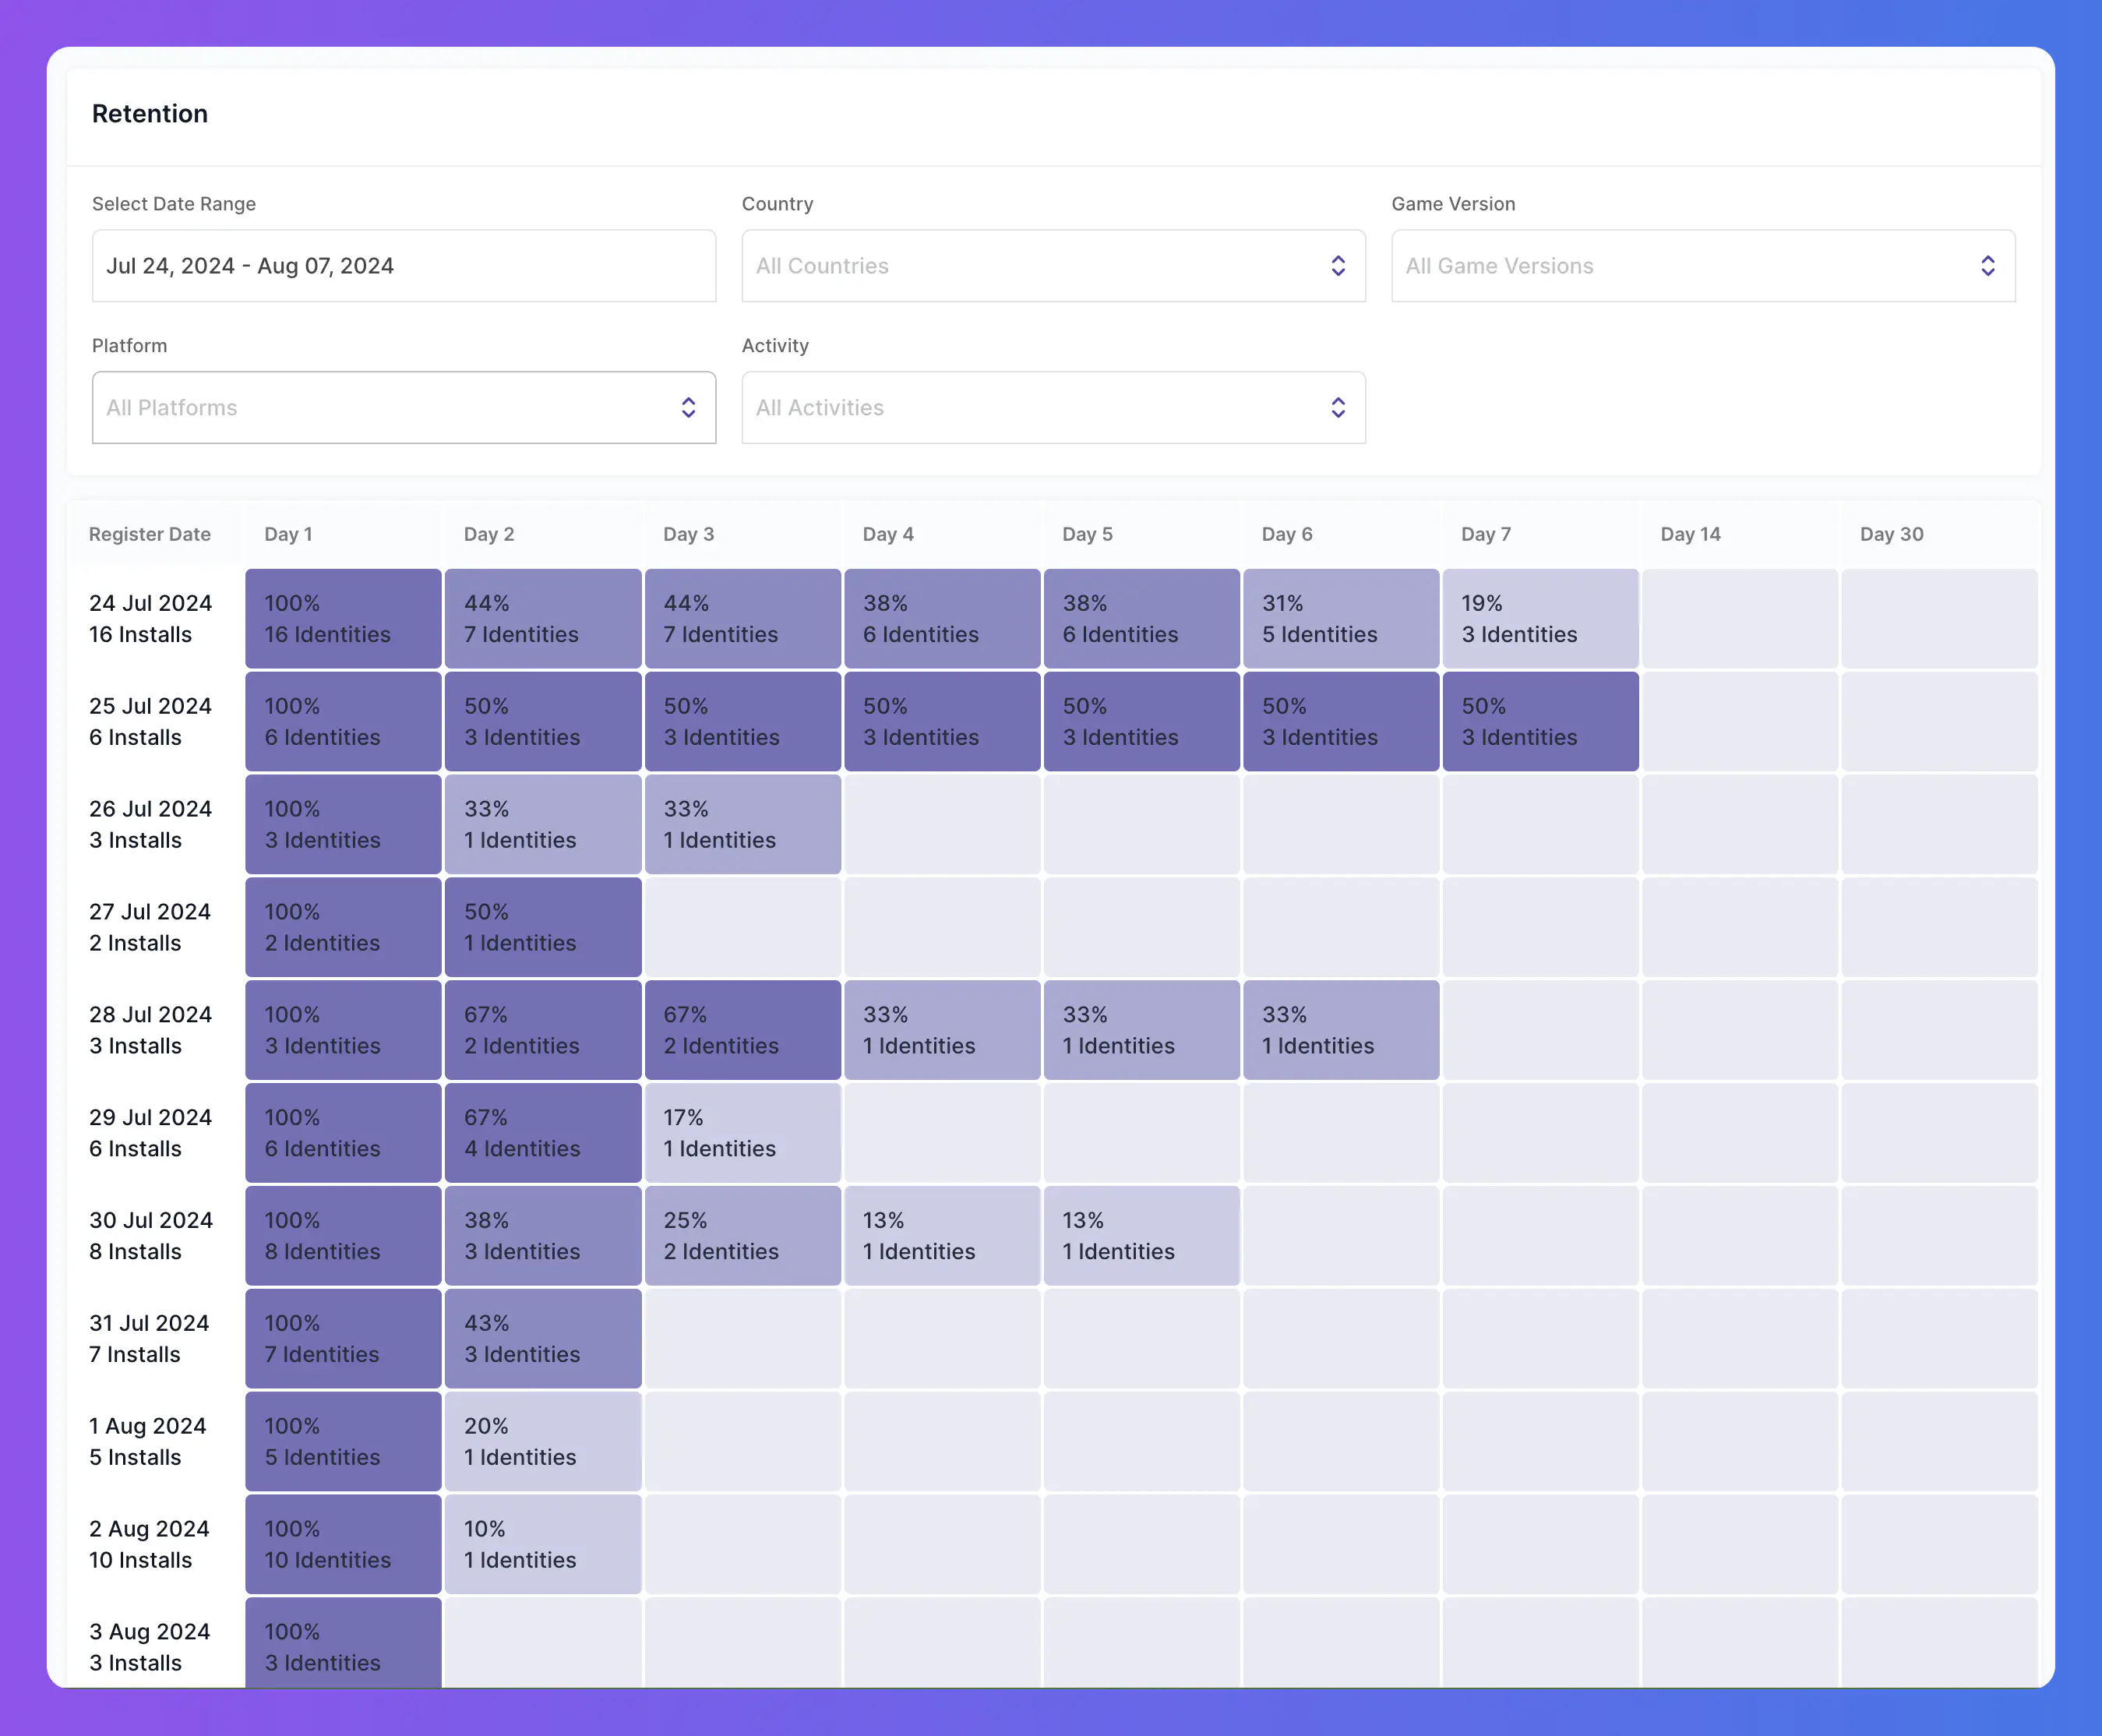Click the Day 6 column header
Screen dimensions: 2102x1736
point(1287,534)
